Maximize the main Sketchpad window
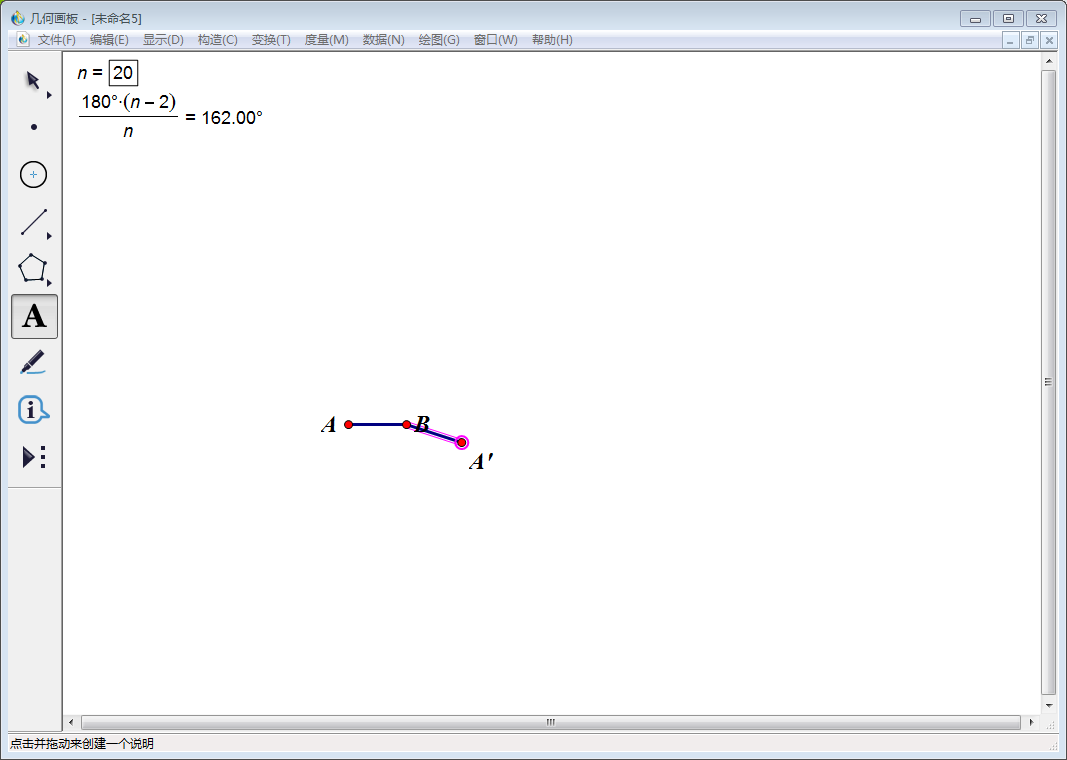1067x760 pixels. 1008,18
